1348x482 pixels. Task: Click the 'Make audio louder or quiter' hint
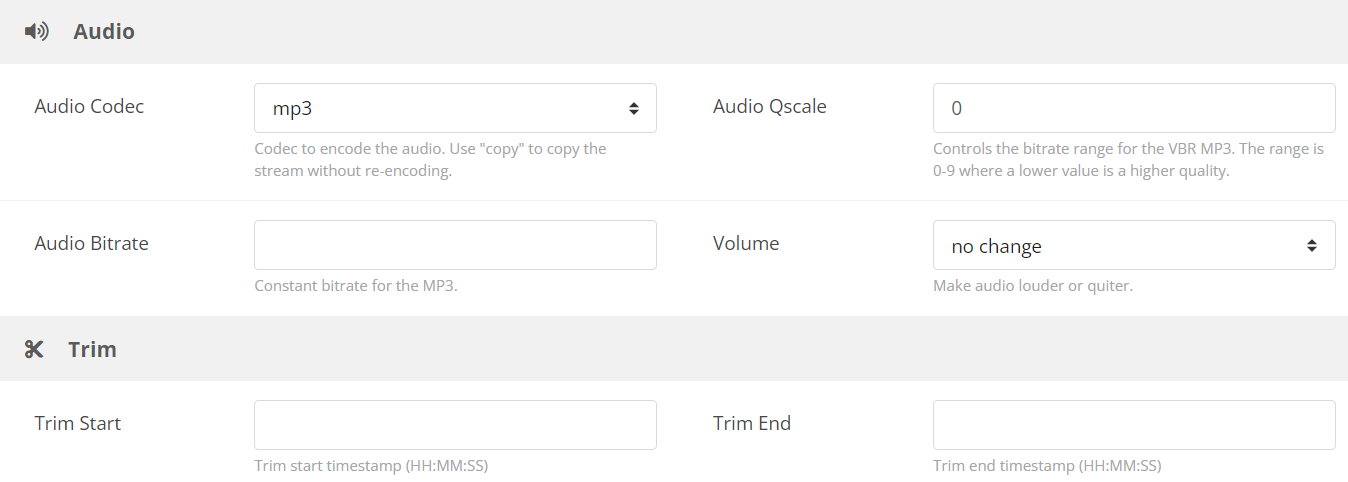pyautogui.click(x=1033, y=286)
